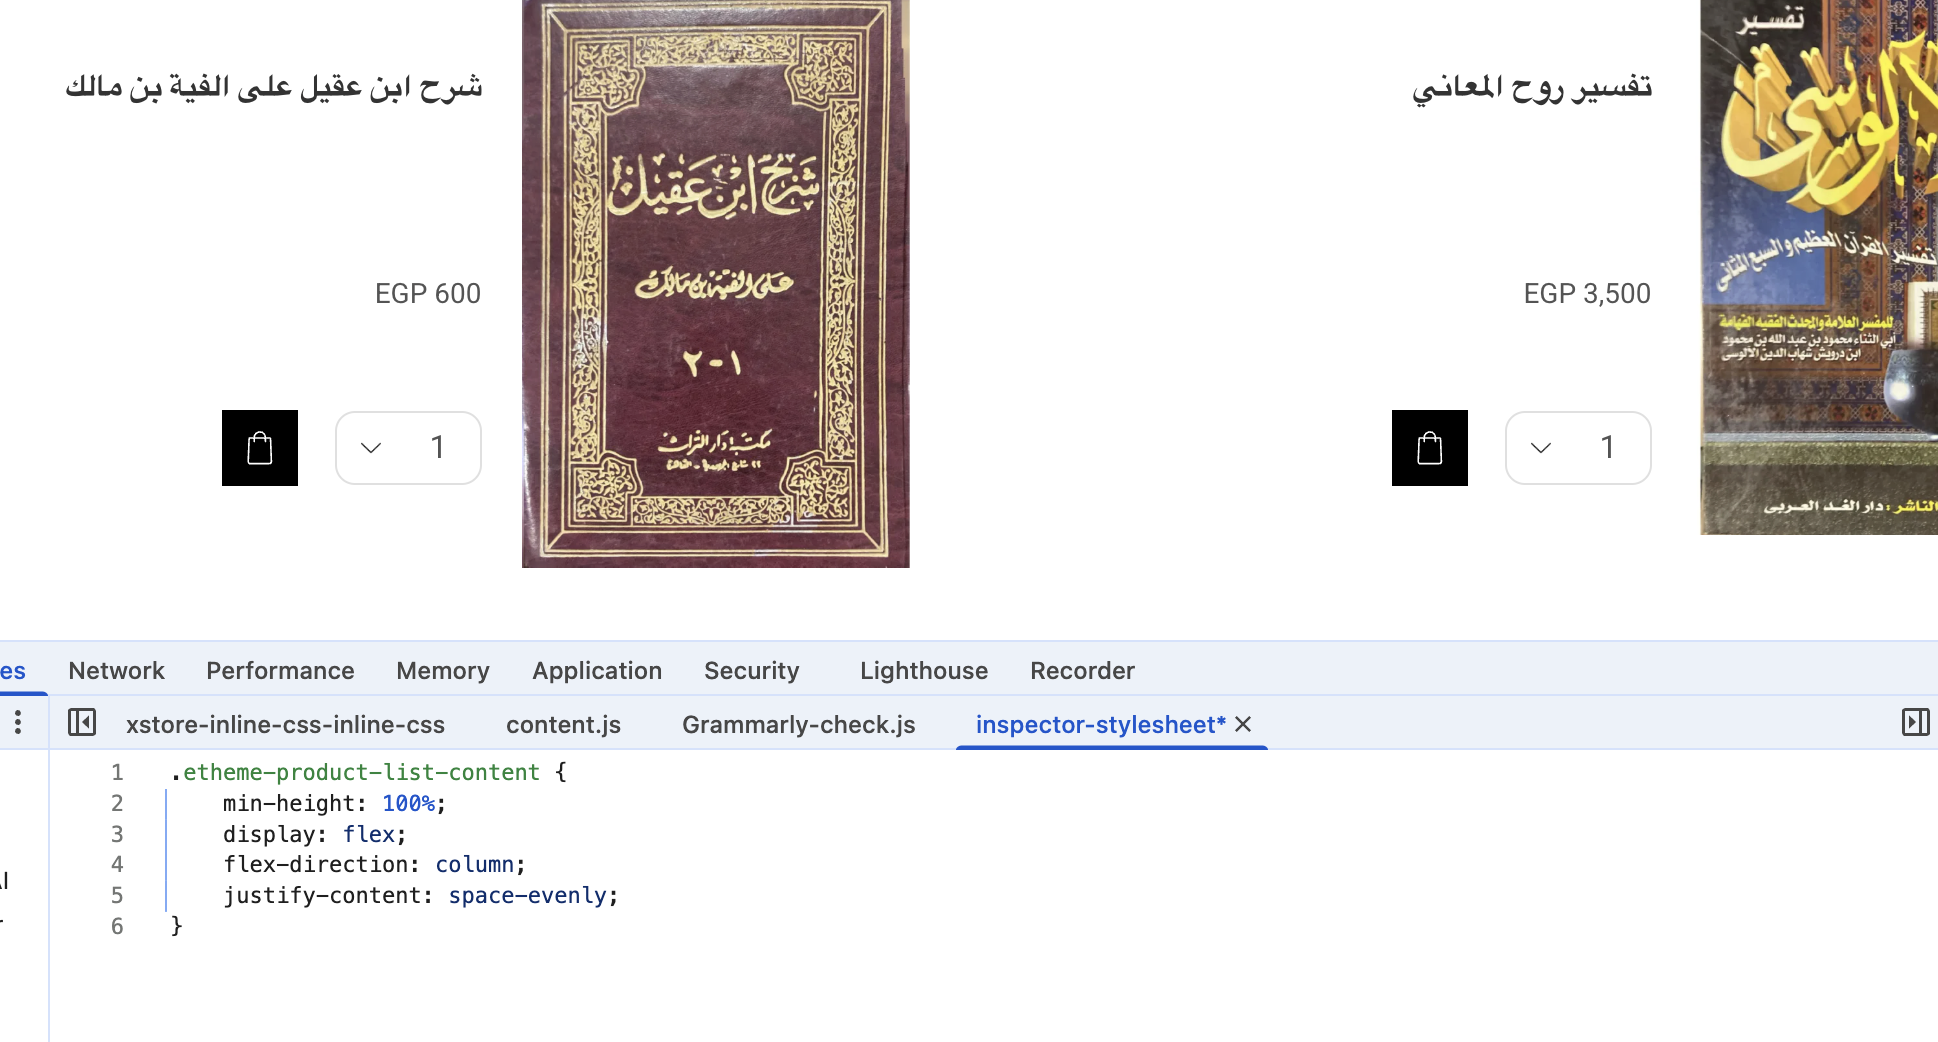Expand quantity dropdown for the EGP 600 book
1938x1042 pixels.
click(371, 448)
